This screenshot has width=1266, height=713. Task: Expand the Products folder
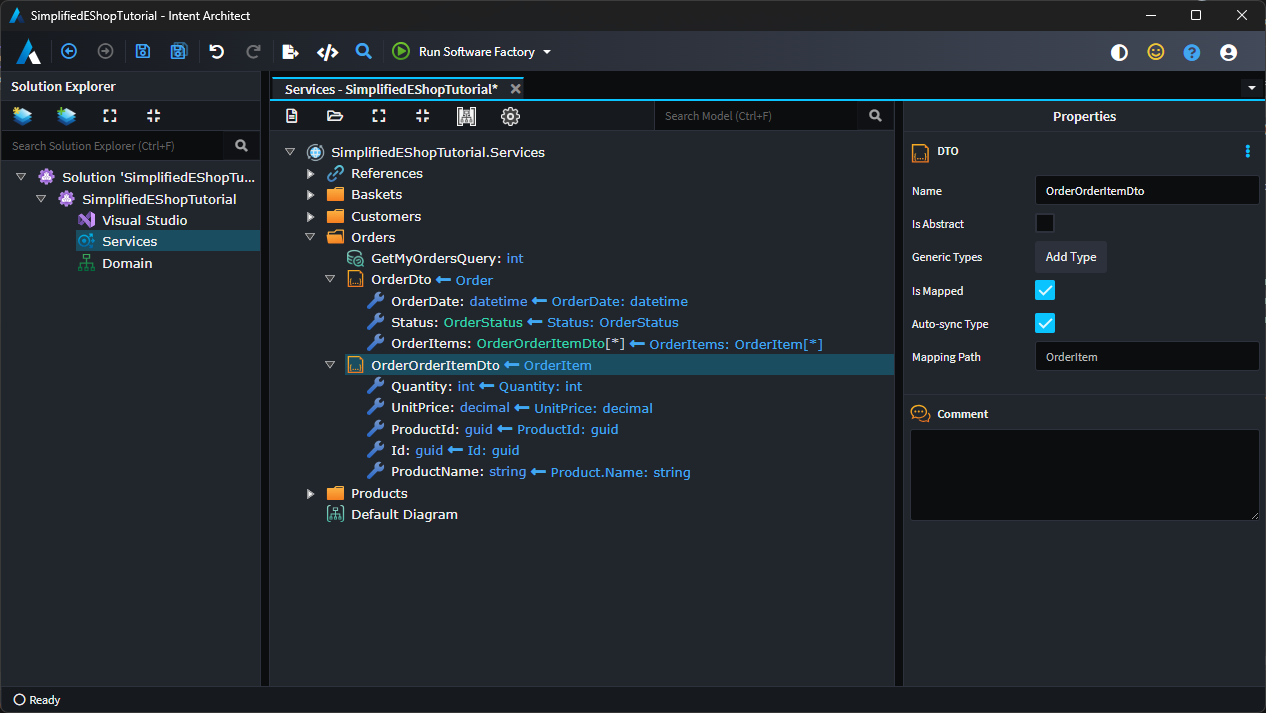(x=311, y=493)
